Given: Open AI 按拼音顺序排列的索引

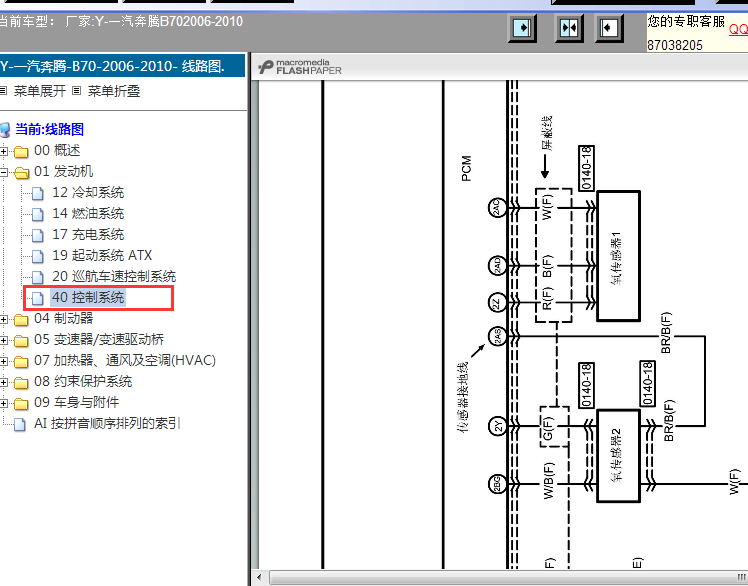Looking at the screenshot, I should pyautogui.click(x=107, y=423).
